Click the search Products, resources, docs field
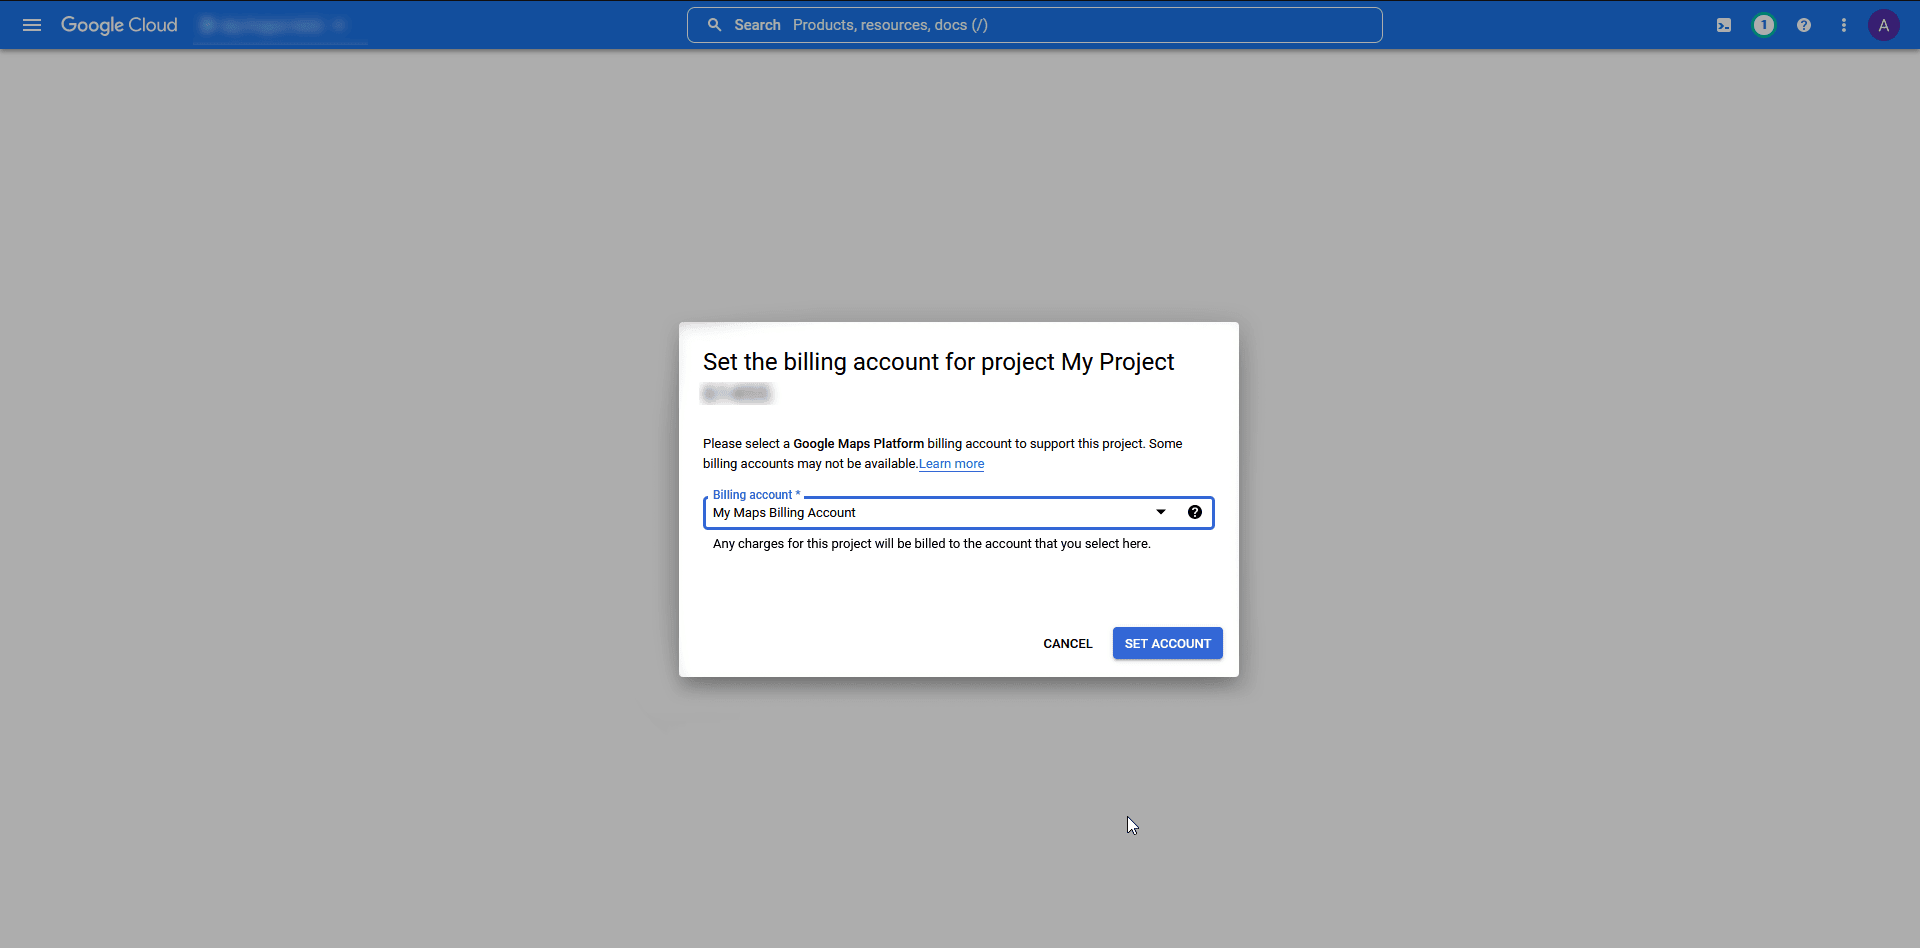The width and height of the screenshot is (1920, 948). click(1035, 25)
